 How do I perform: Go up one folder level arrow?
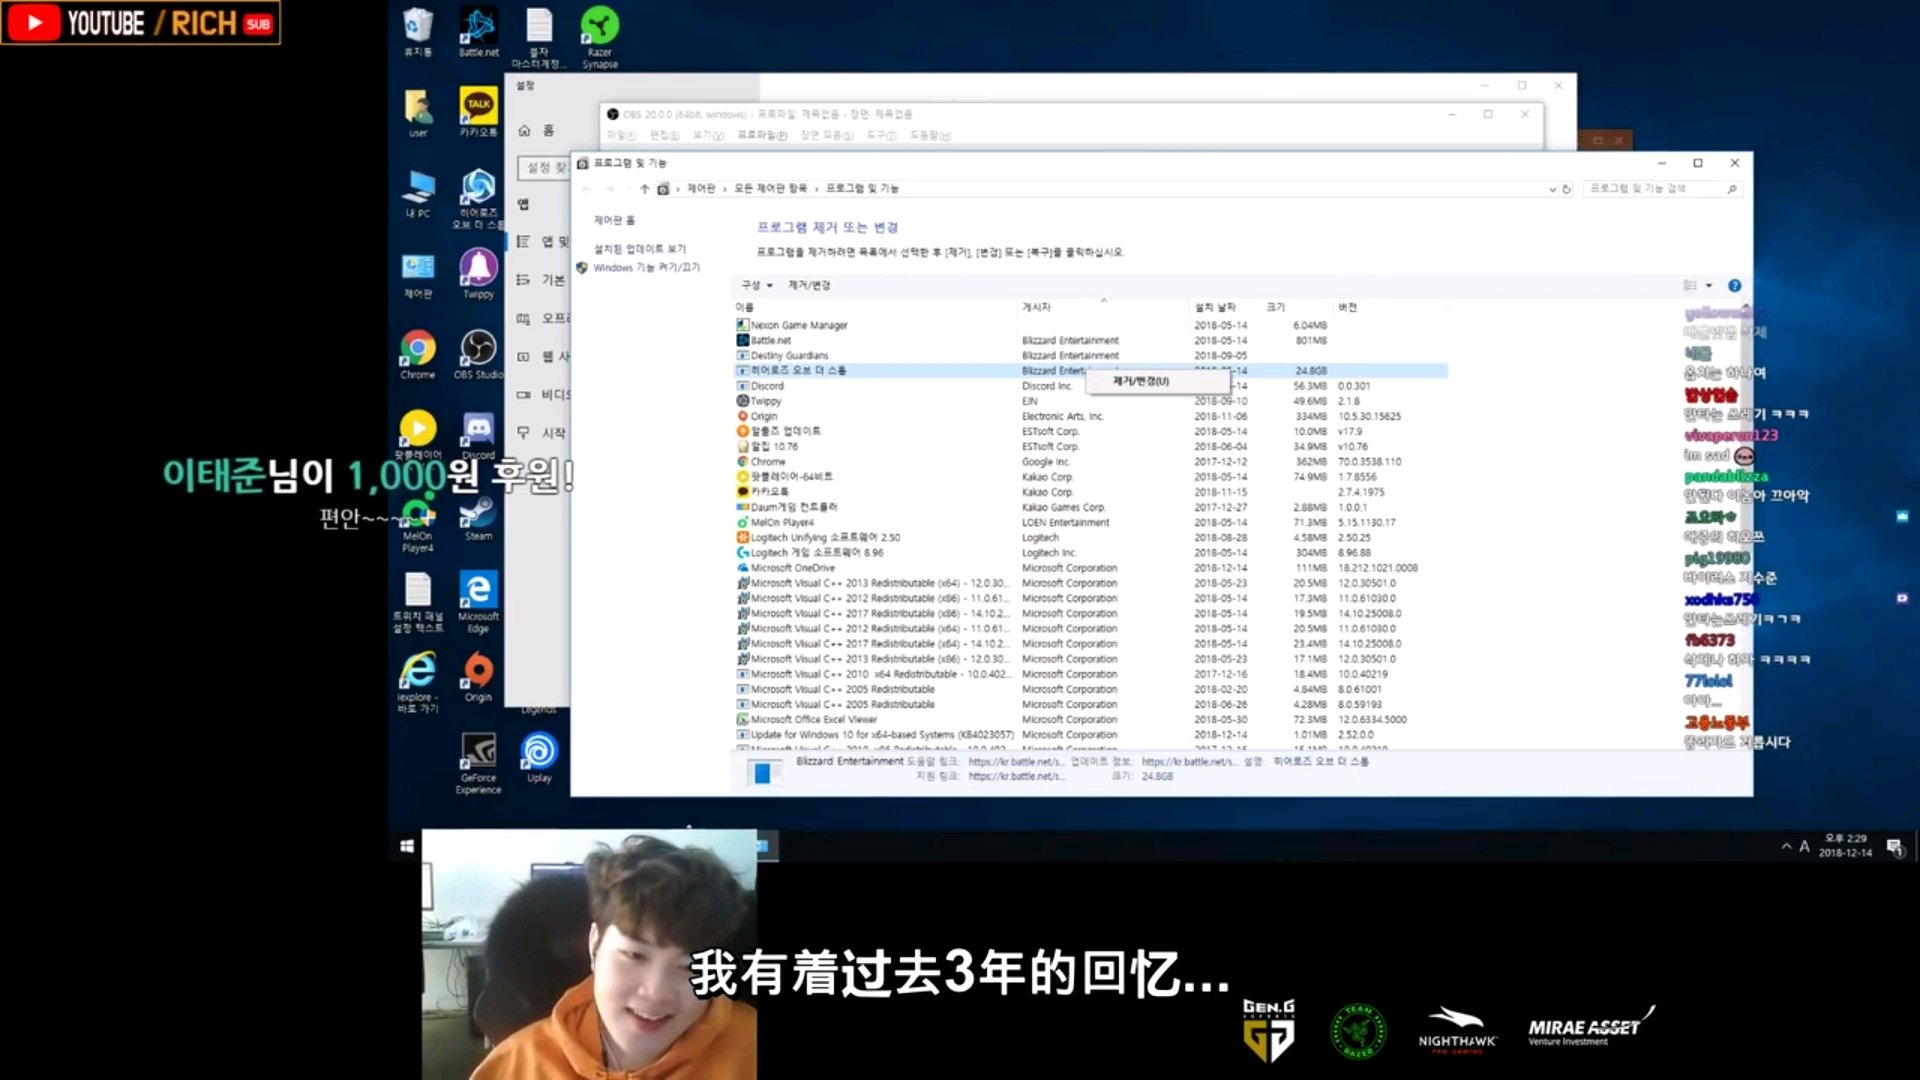click(x=644, y=189)
